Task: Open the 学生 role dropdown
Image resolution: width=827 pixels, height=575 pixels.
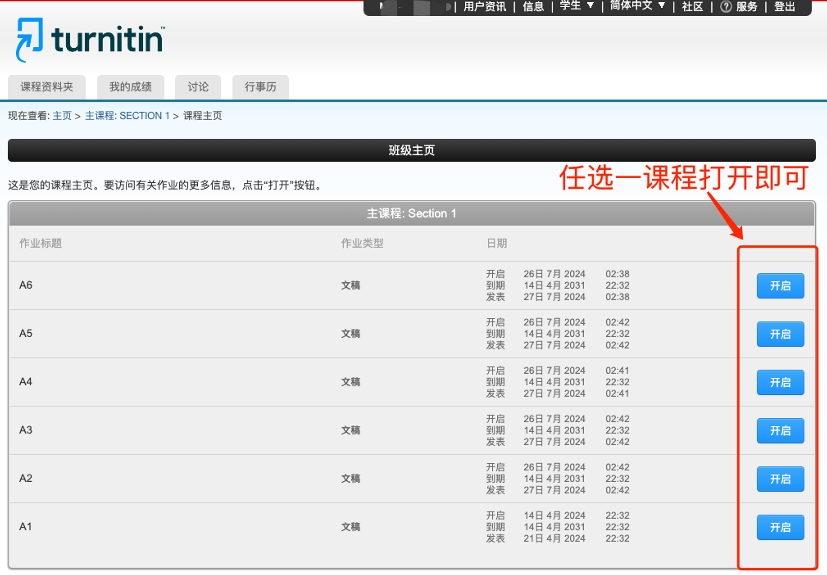Action: point(576,6)
